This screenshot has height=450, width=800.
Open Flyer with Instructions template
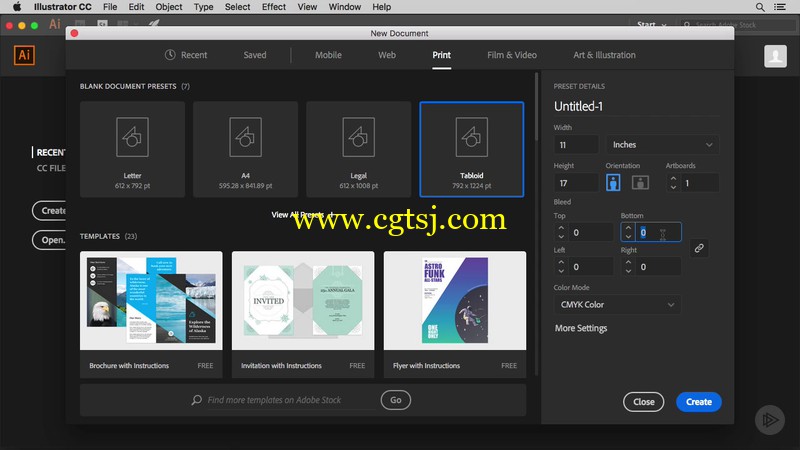click(x=455, y=314)
